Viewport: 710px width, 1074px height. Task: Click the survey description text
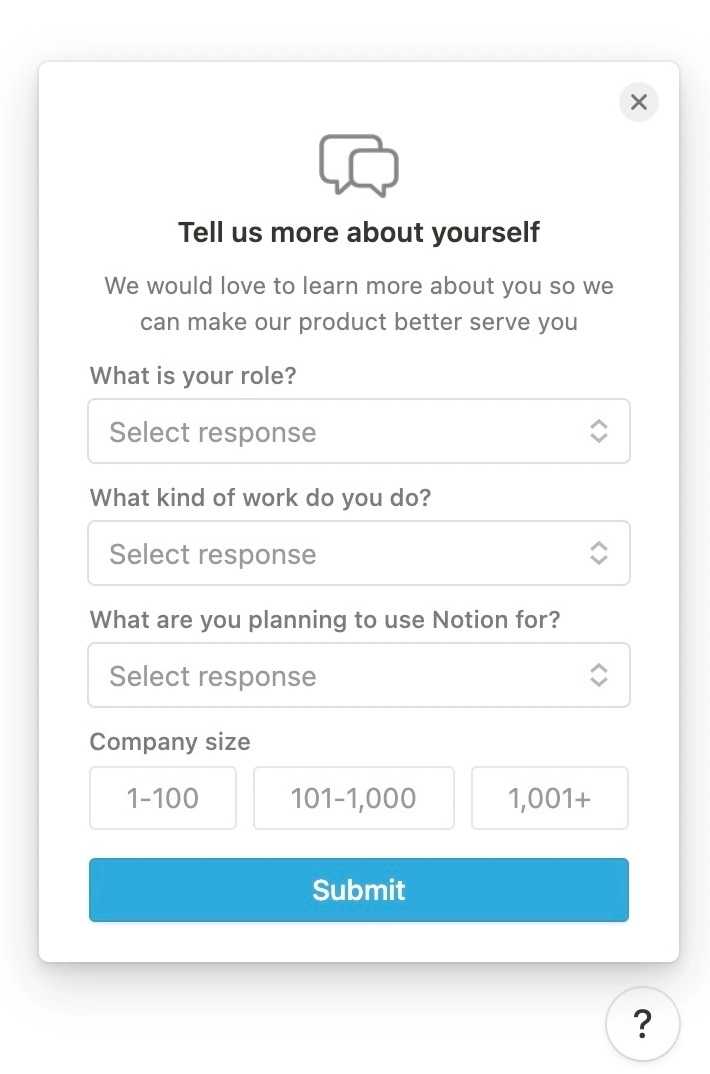tap(358, 303)
